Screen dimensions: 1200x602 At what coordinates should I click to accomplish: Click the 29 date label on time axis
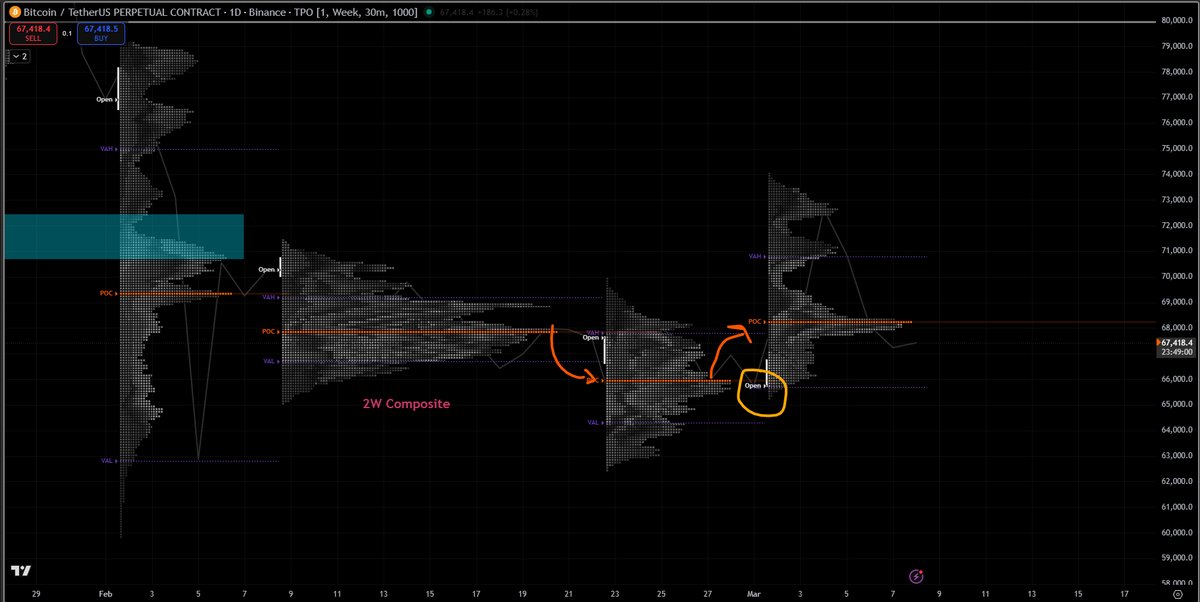pyautogui.click(x=36, y=592)
